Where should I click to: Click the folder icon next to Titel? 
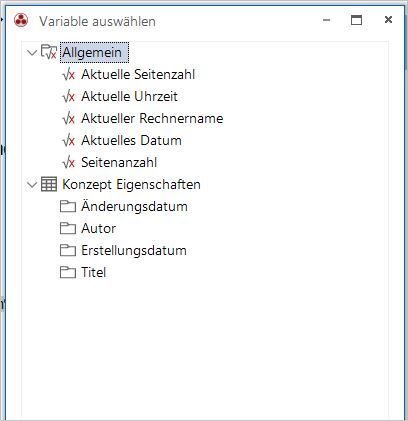pyautogui.click(x=68, y=272)
